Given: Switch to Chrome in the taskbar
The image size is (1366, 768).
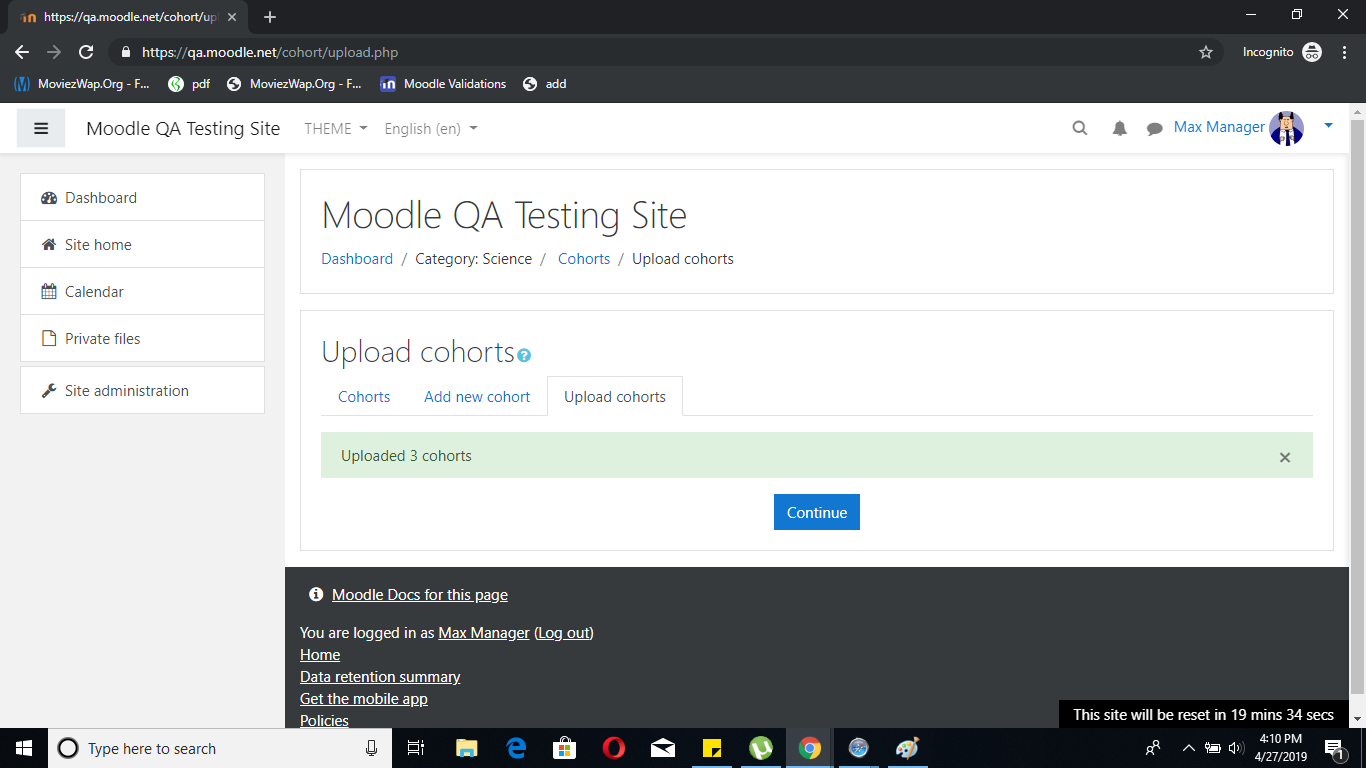Looking at the screenshot, I should (810, 748).
